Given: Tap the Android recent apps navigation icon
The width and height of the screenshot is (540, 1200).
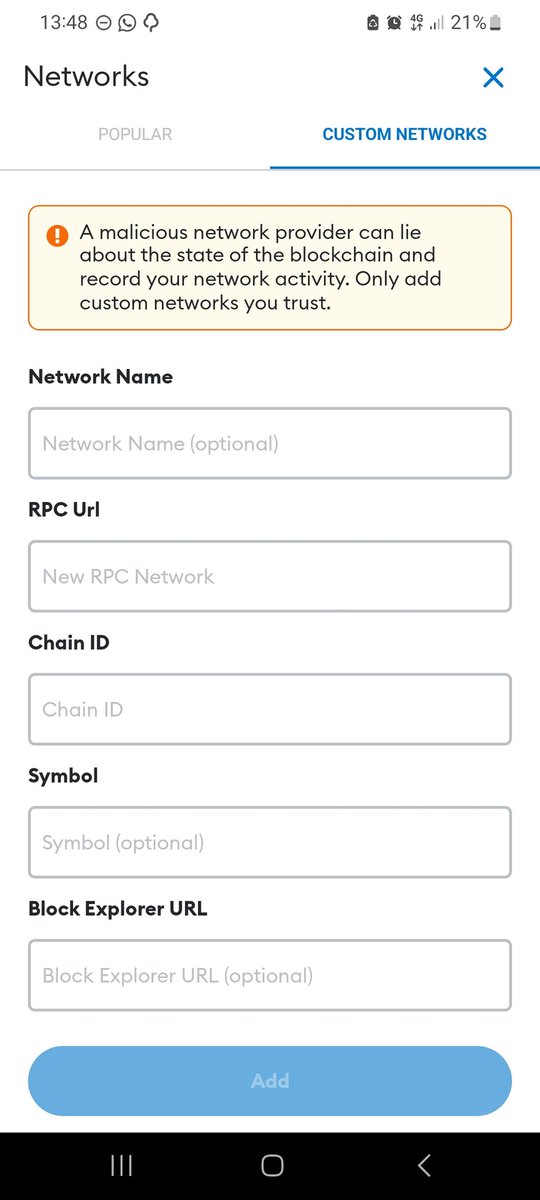Looking at the screenshot, I should tap(121, 1165).
